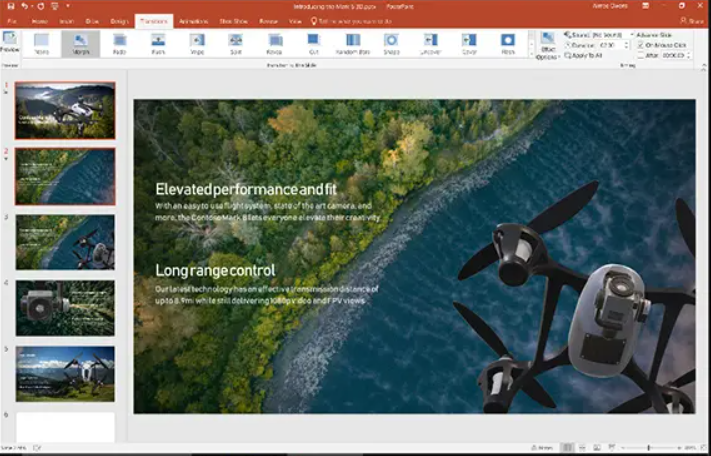Open the View tab

coord(295,21)
